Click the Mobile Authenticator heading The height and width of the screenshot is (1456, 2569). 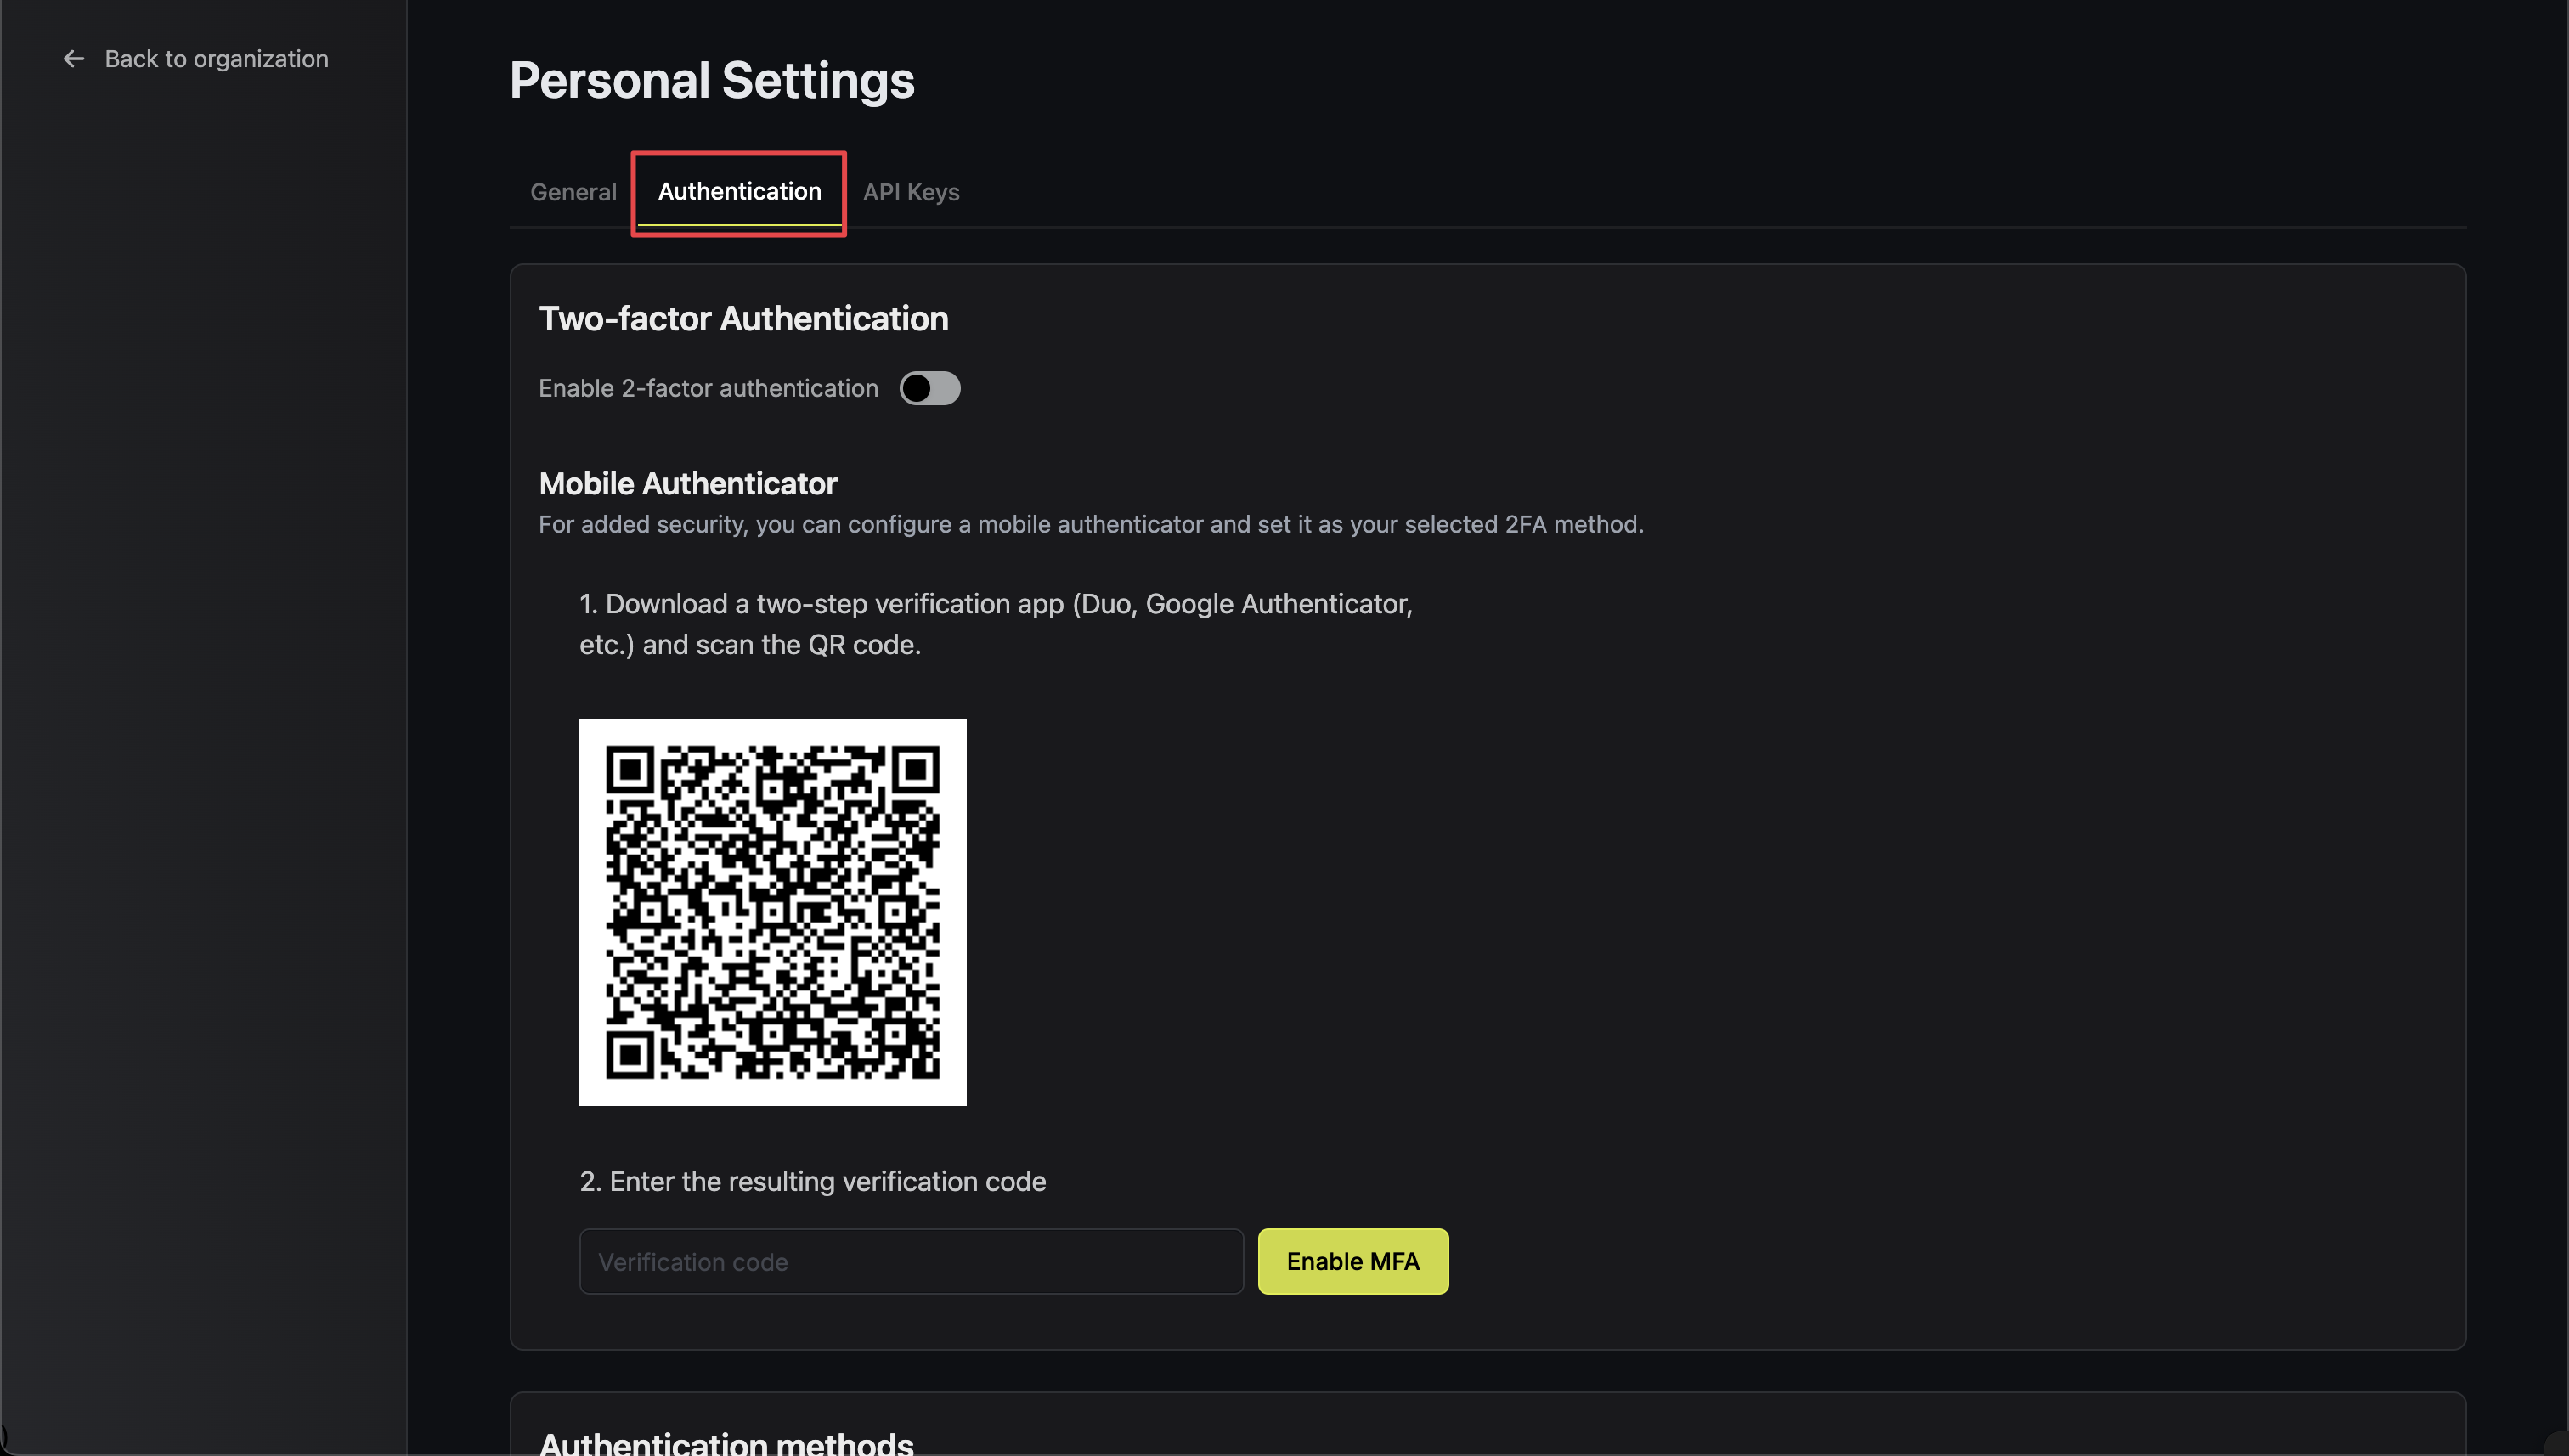click(688, 483)
